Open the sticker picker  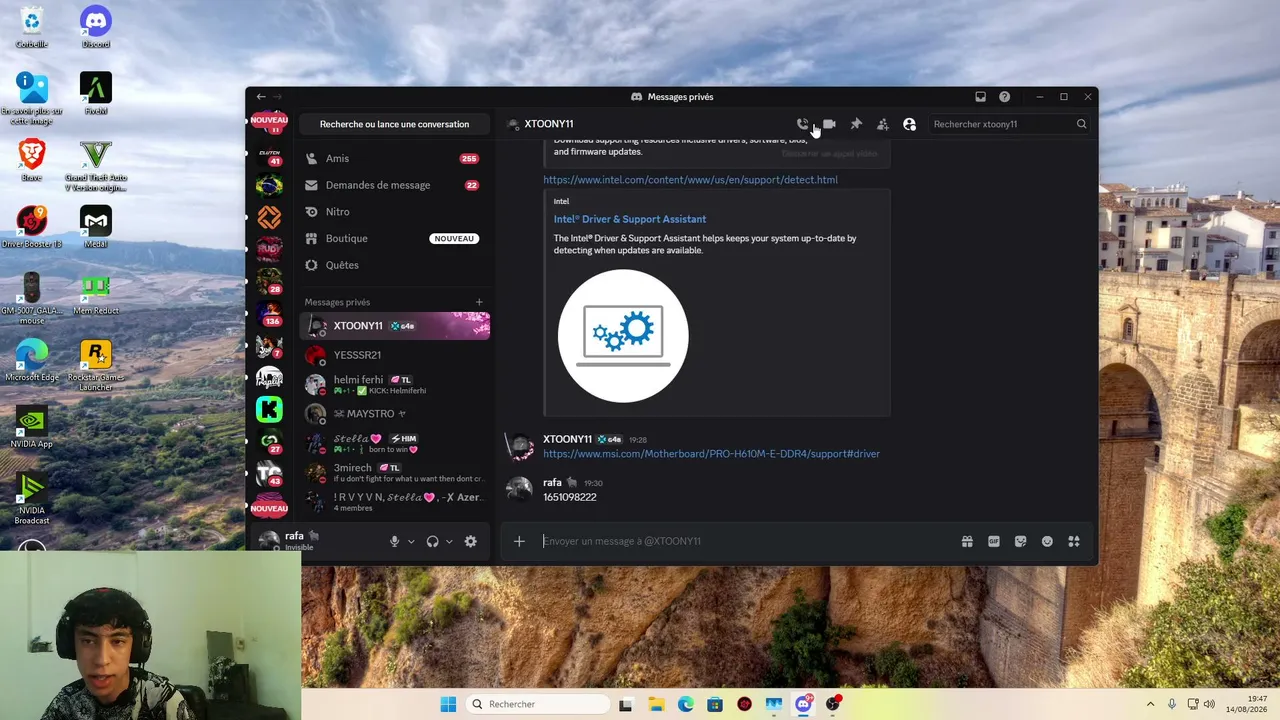pyautogui.click(x=1020, y=541)
